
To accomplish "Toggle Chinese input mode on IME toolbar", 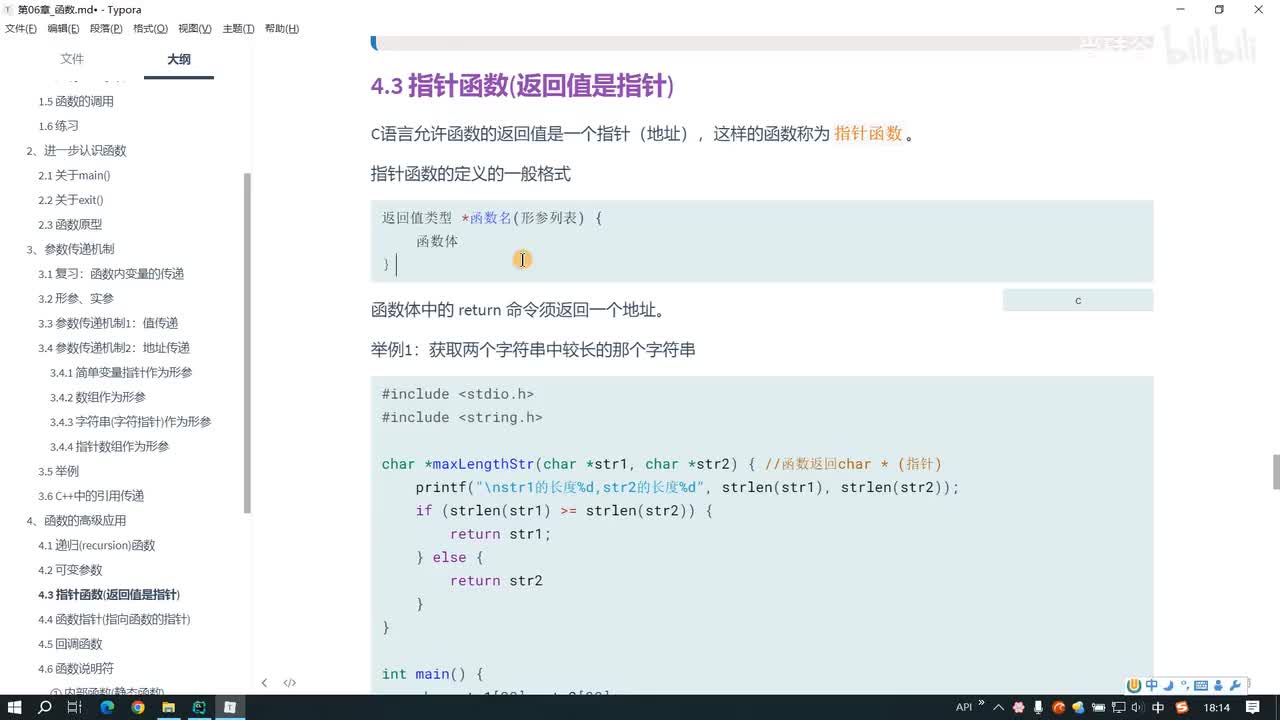I will click(x=1152, y=685).
